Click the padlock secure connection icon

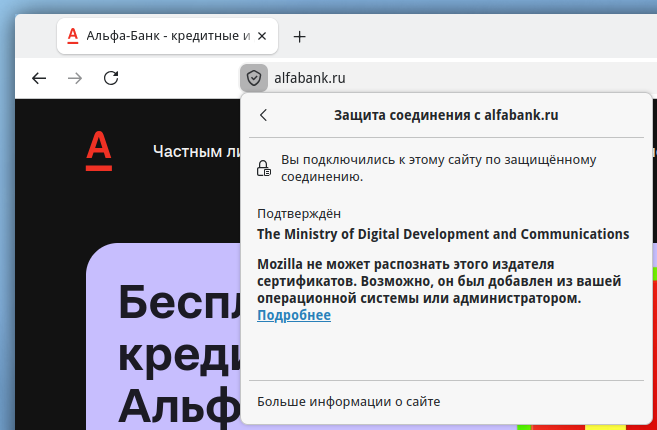(x=264, y=168)
